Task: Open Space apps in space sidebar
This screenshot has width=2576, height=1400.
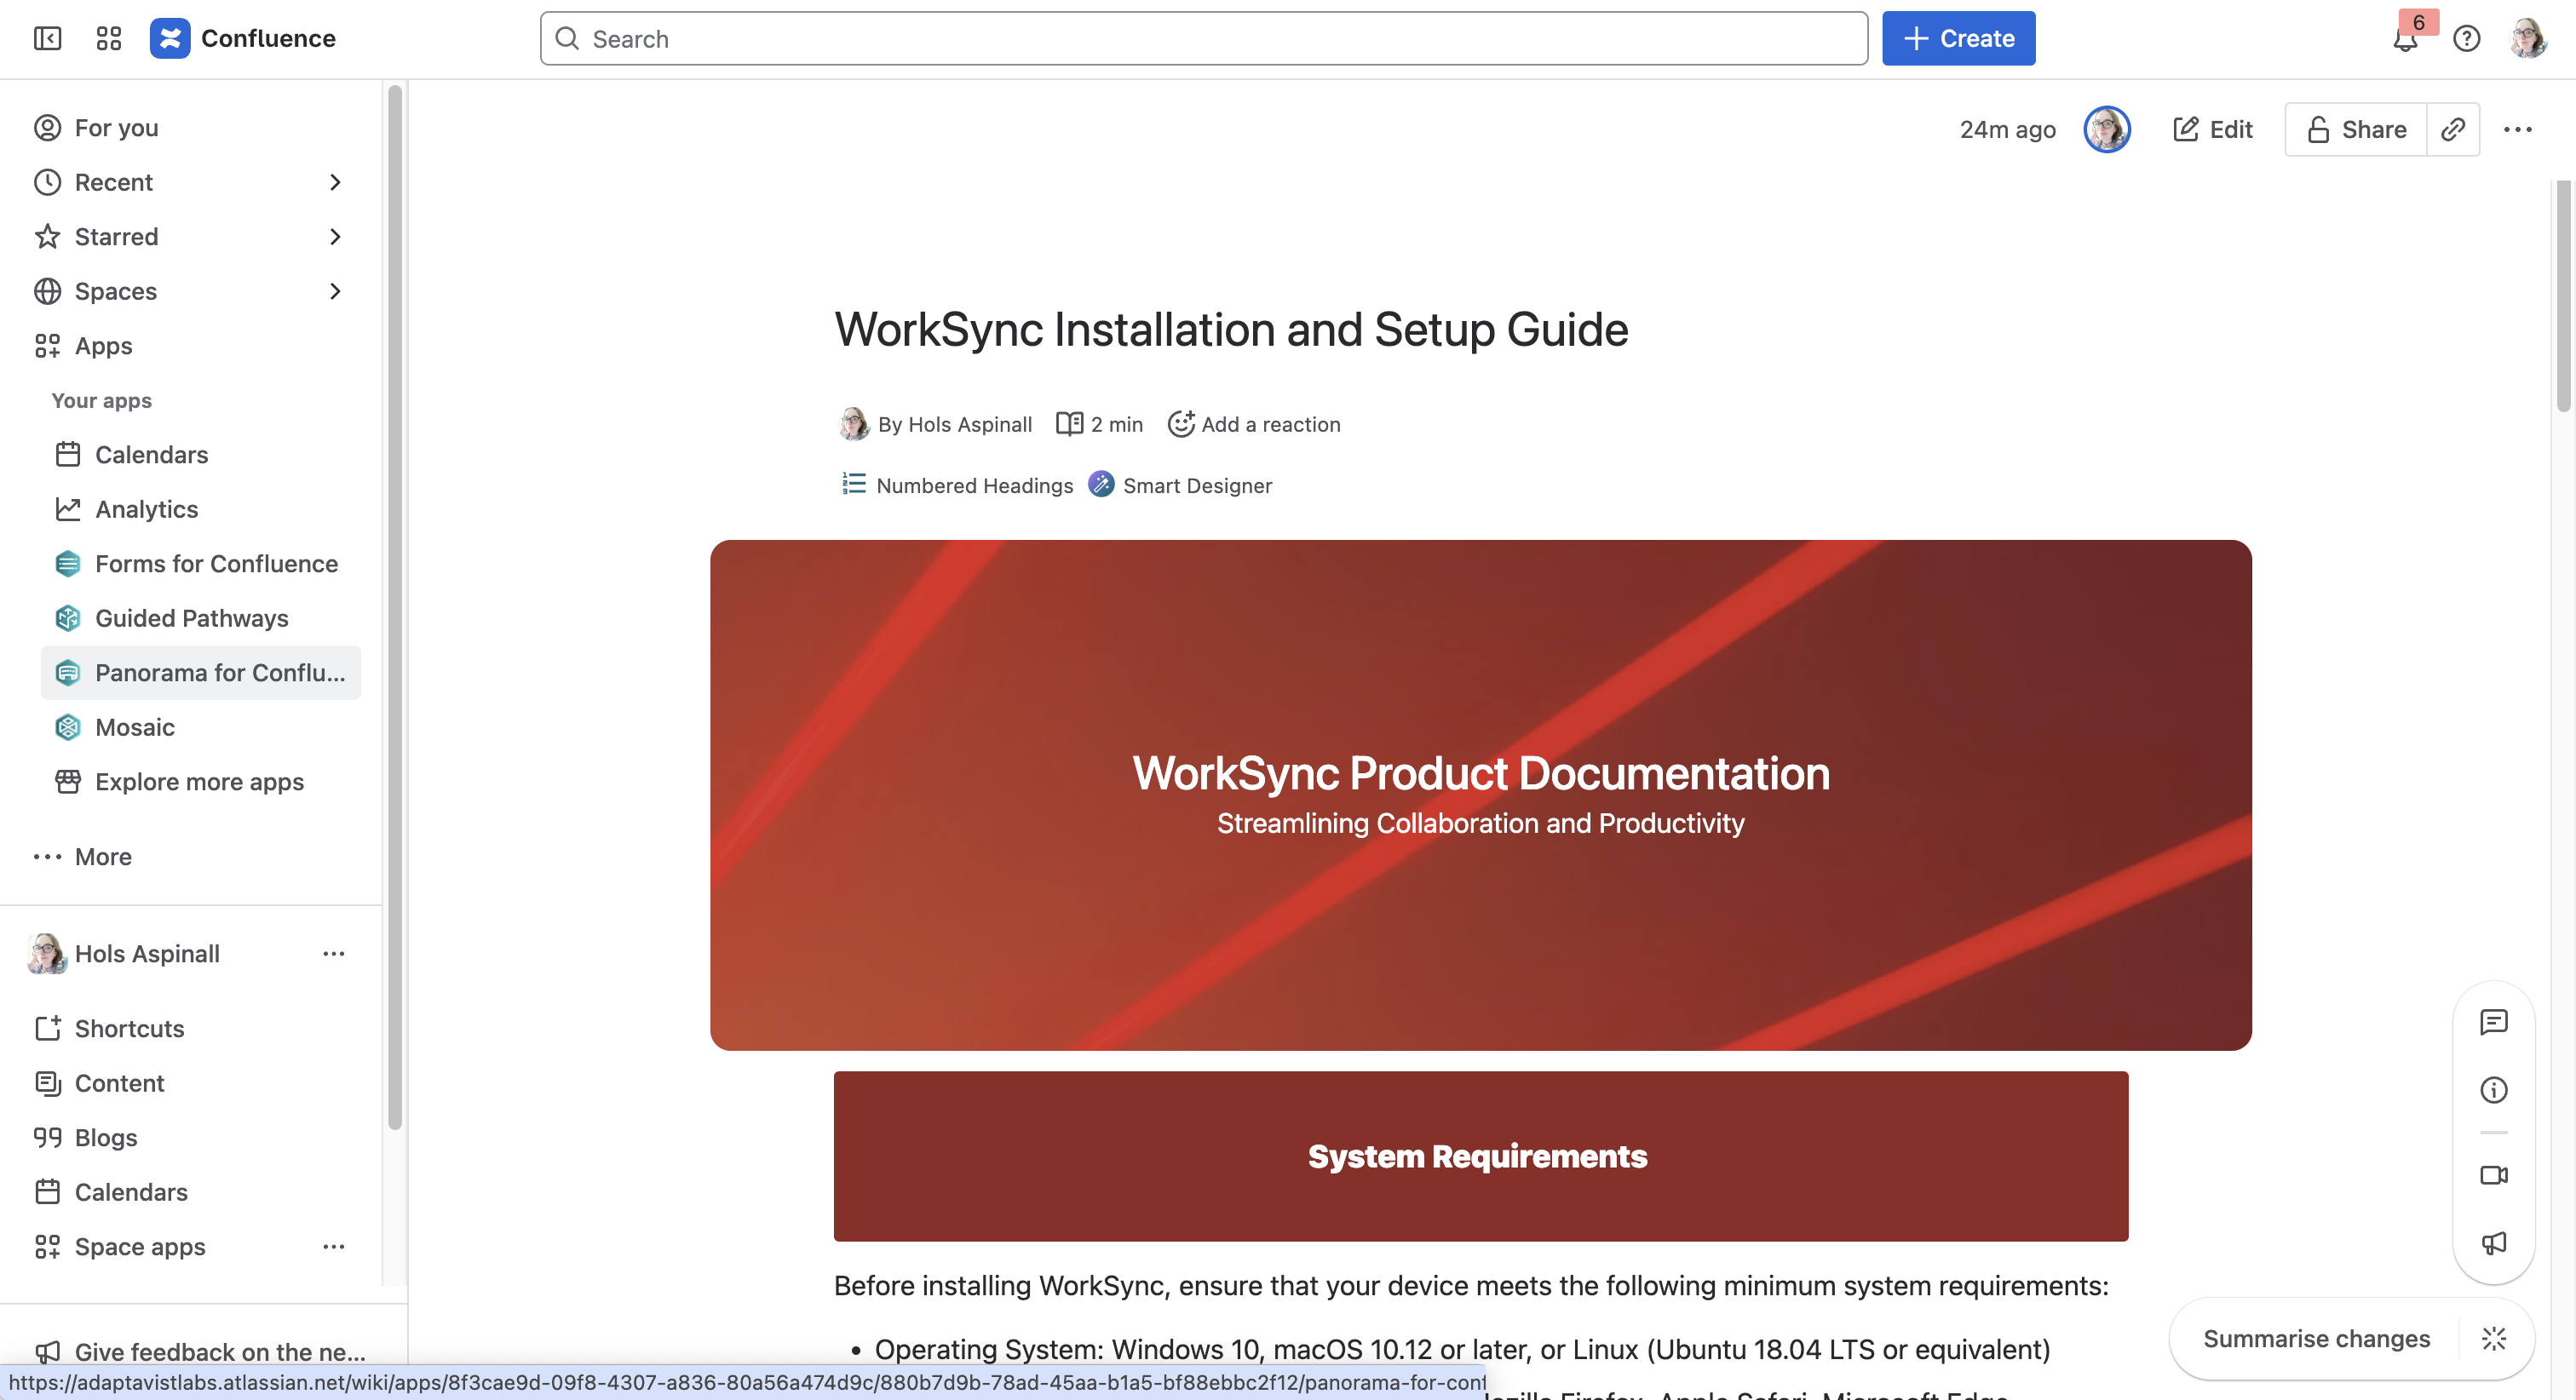Action: click(x=140, y=1246)
